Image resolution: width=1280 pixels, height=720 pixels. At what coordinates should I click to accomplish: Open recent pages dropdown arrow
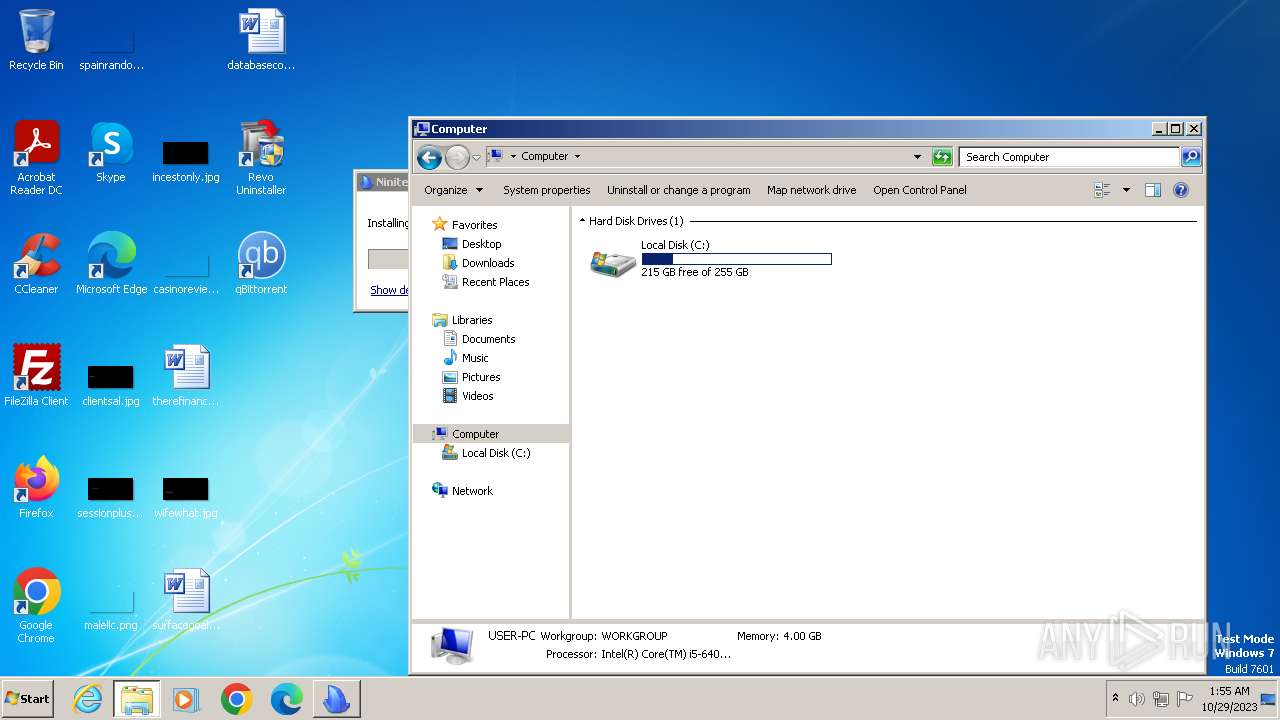click(x=476, y=157)
